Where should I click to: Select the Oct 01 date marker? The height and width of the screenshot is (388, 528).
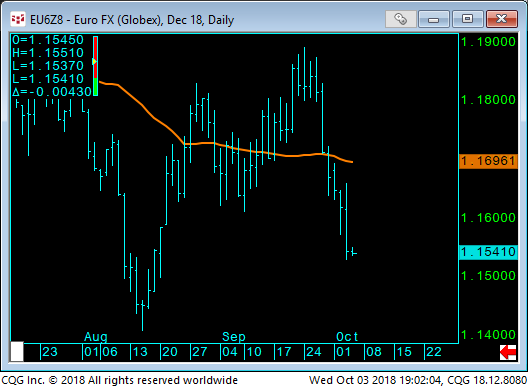point(343,352)
